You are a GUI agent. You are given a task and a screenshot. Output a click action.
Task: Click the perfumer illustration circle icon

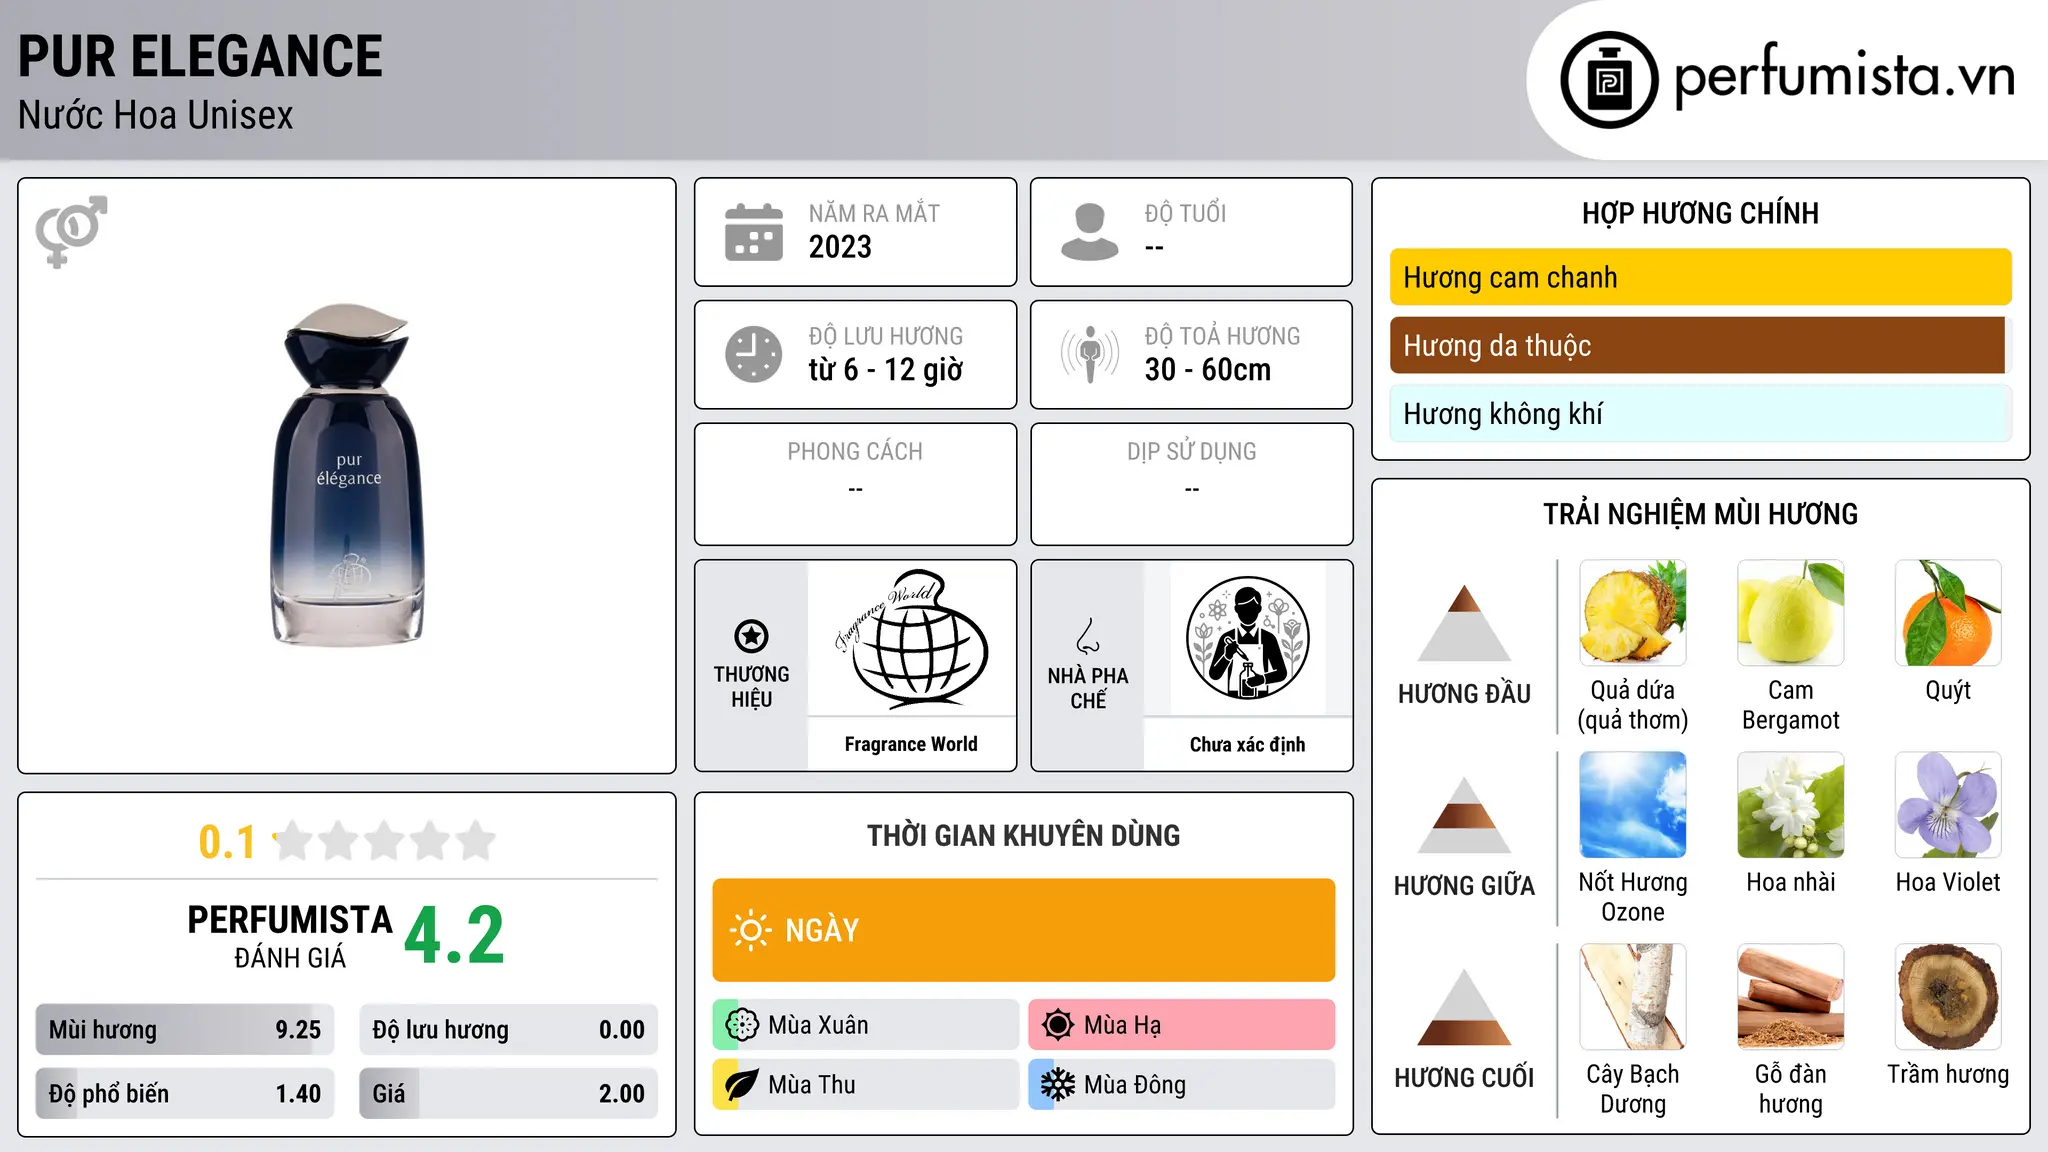tap(1247, 638)
